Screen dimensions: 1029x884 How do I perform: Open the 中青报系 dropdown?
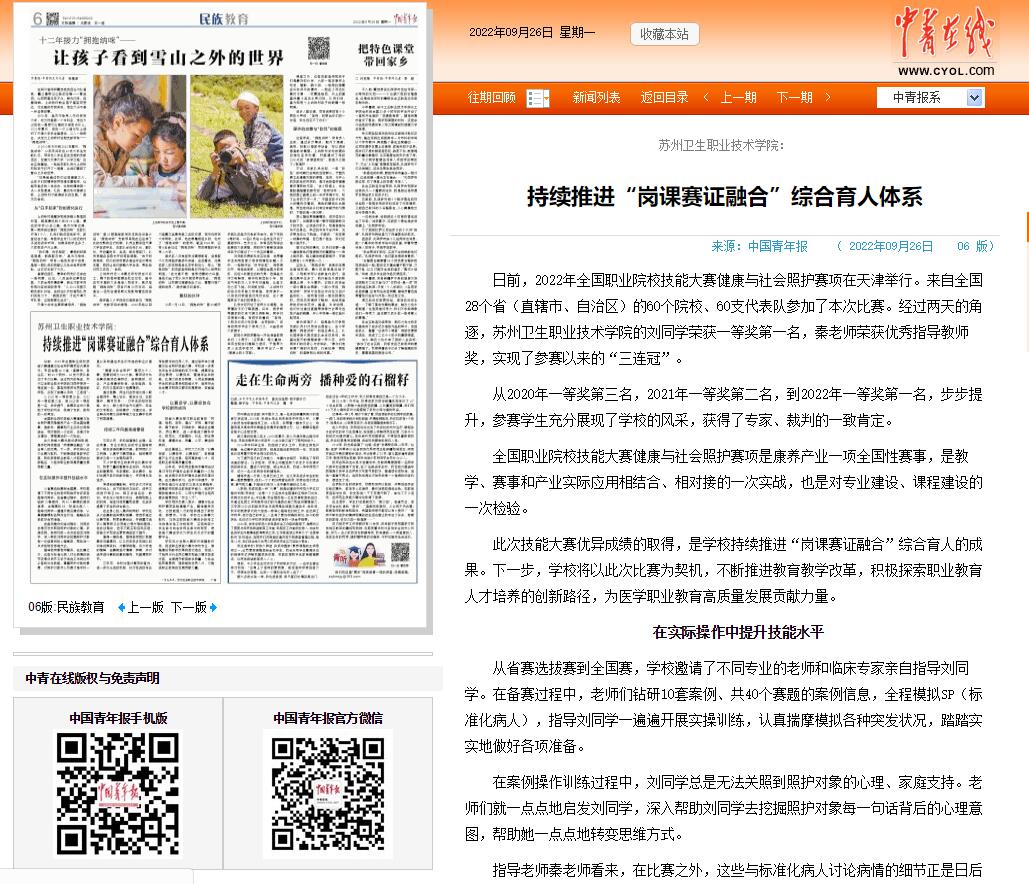pos(931,98)
